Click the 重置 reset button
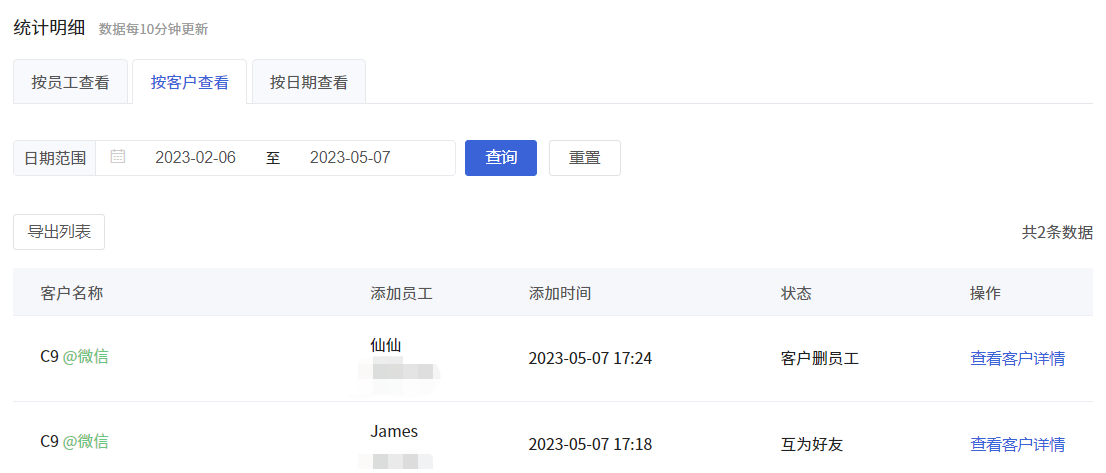This screenshot has width=1106, height=473. pos(585,158)
